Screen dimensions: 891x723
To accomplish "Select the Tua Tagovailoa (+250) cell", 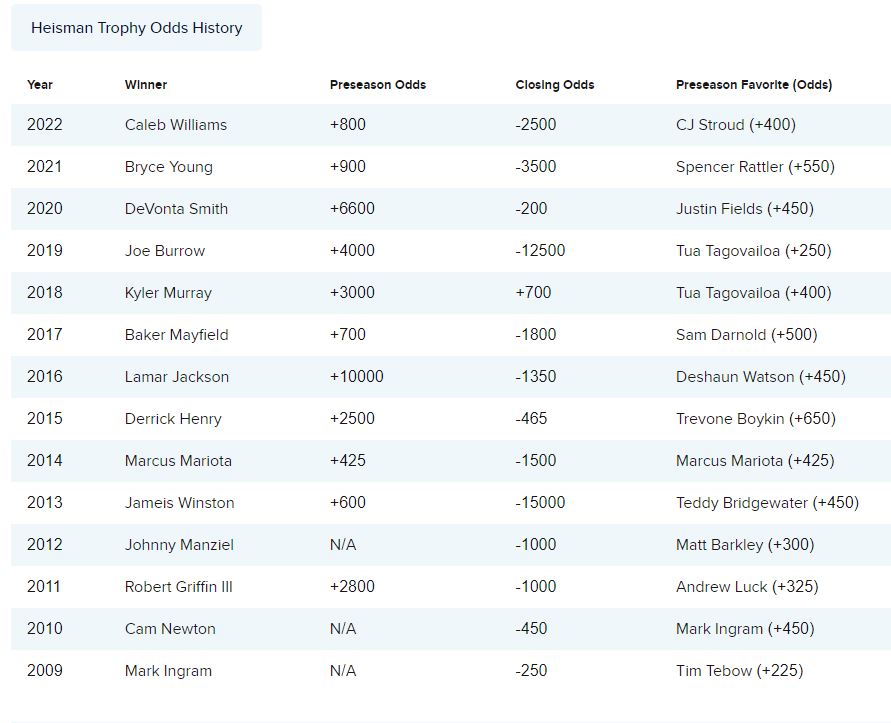I will click(x=753, y=251).
